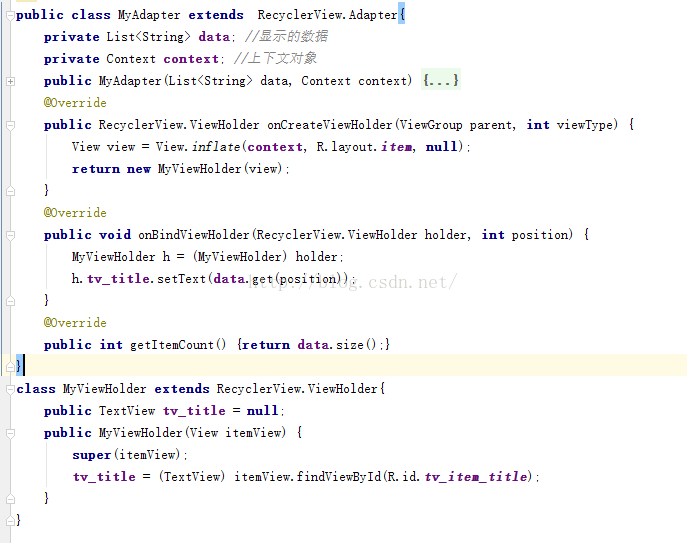Click the return new MyViewHolder(view) statement
Viewport: 687px width, 543px height.
tap(181, 169)
